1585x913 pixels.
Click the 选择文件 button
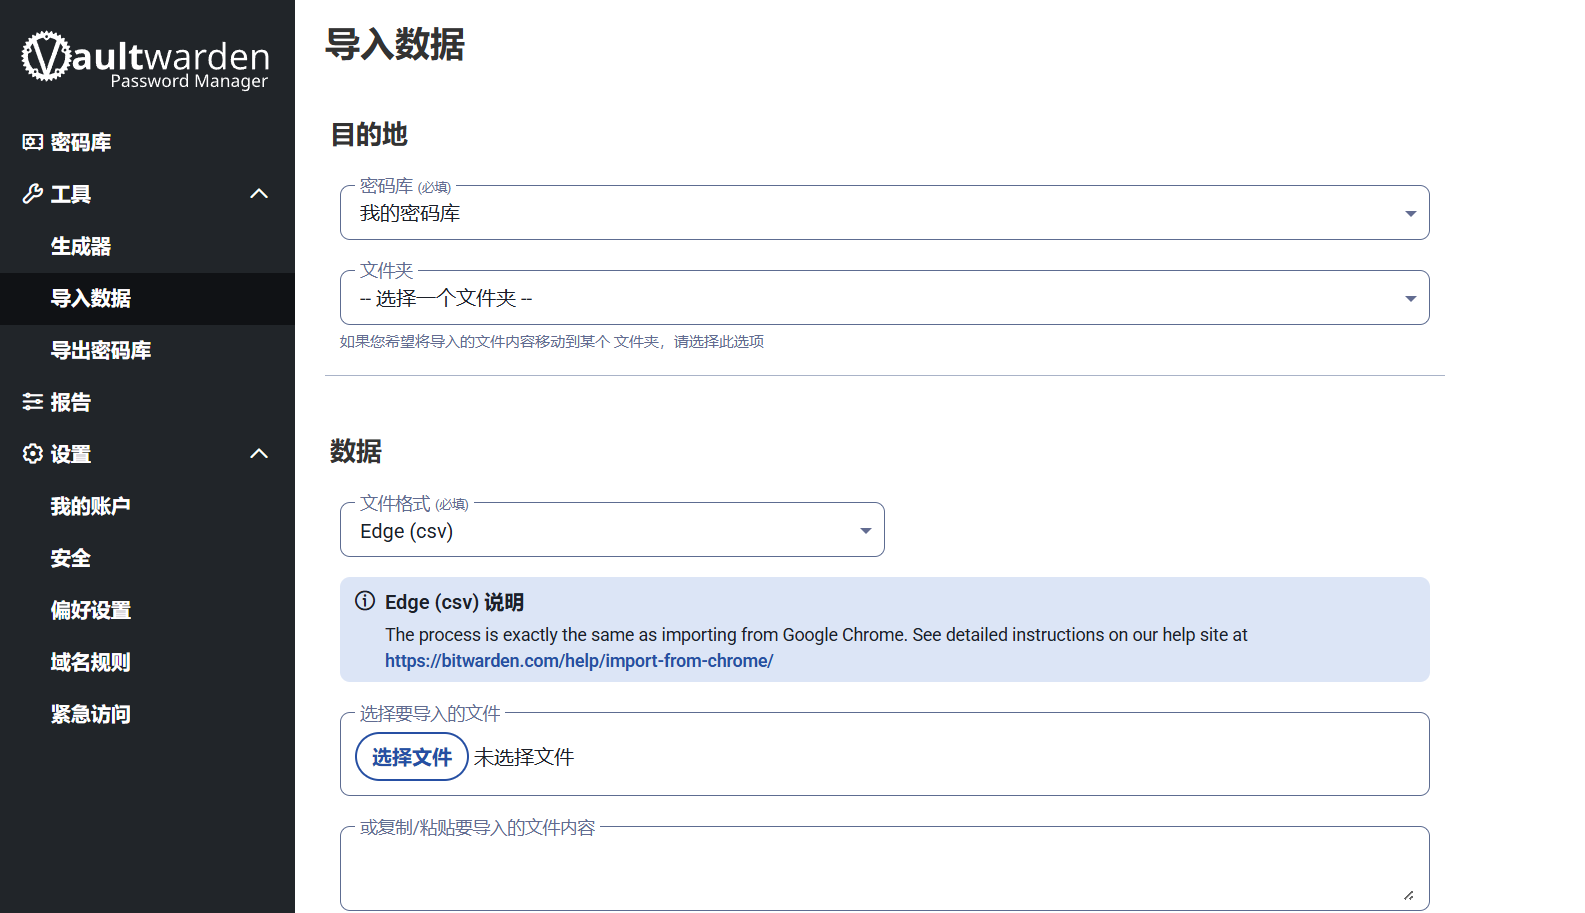(x=412, y=757)
